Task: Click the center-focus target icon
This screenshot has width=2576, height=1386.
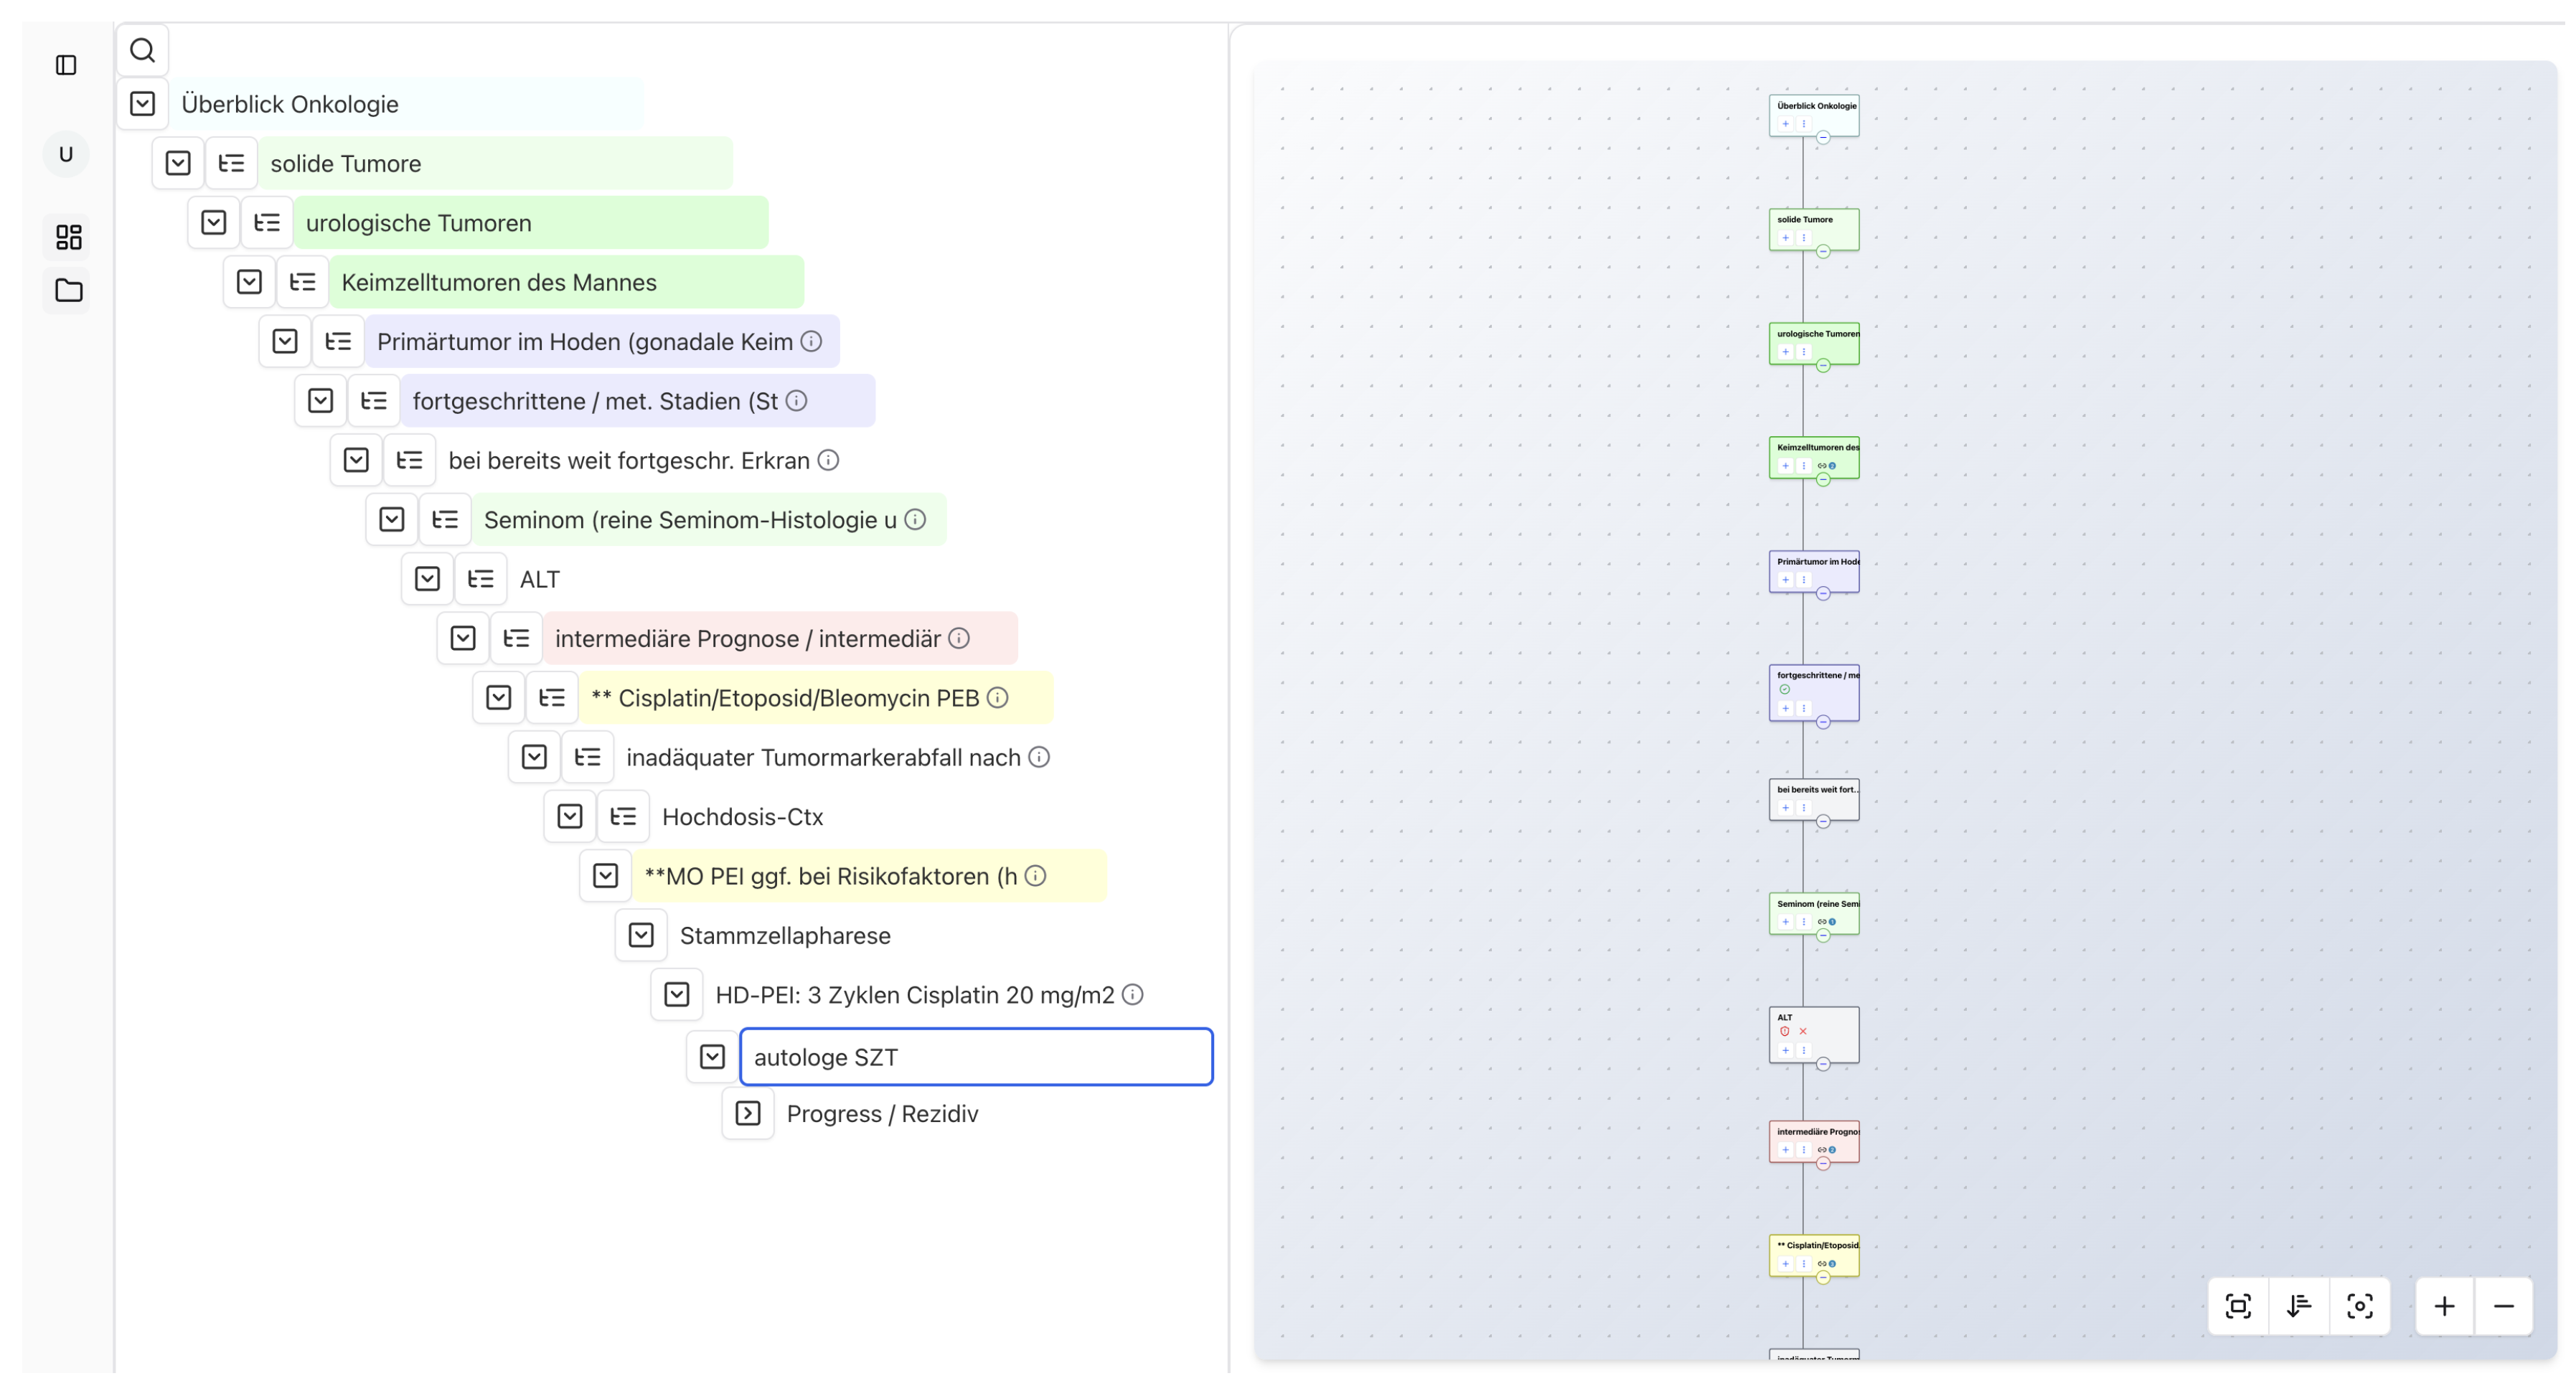Action: [2359, 1306]
